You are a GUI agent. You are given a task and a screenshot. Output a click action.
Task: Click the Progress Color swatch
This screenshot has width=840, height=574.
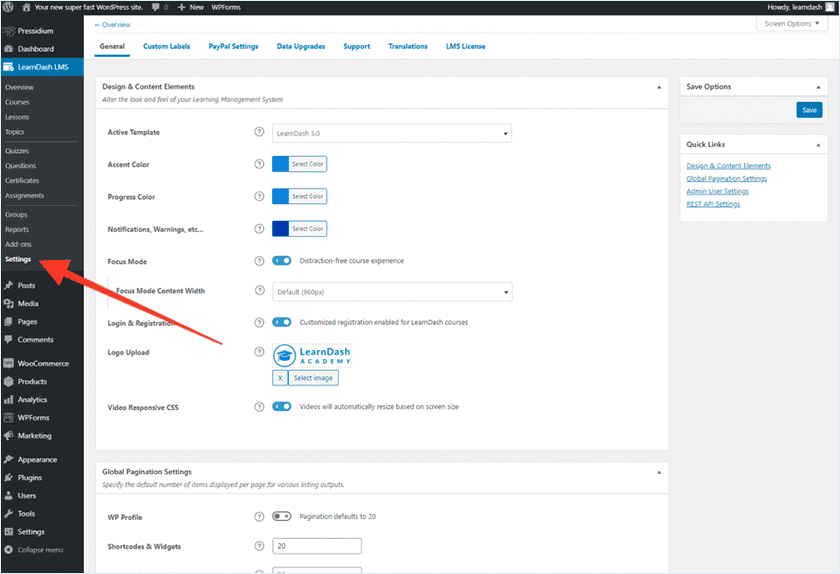(281, 197)
